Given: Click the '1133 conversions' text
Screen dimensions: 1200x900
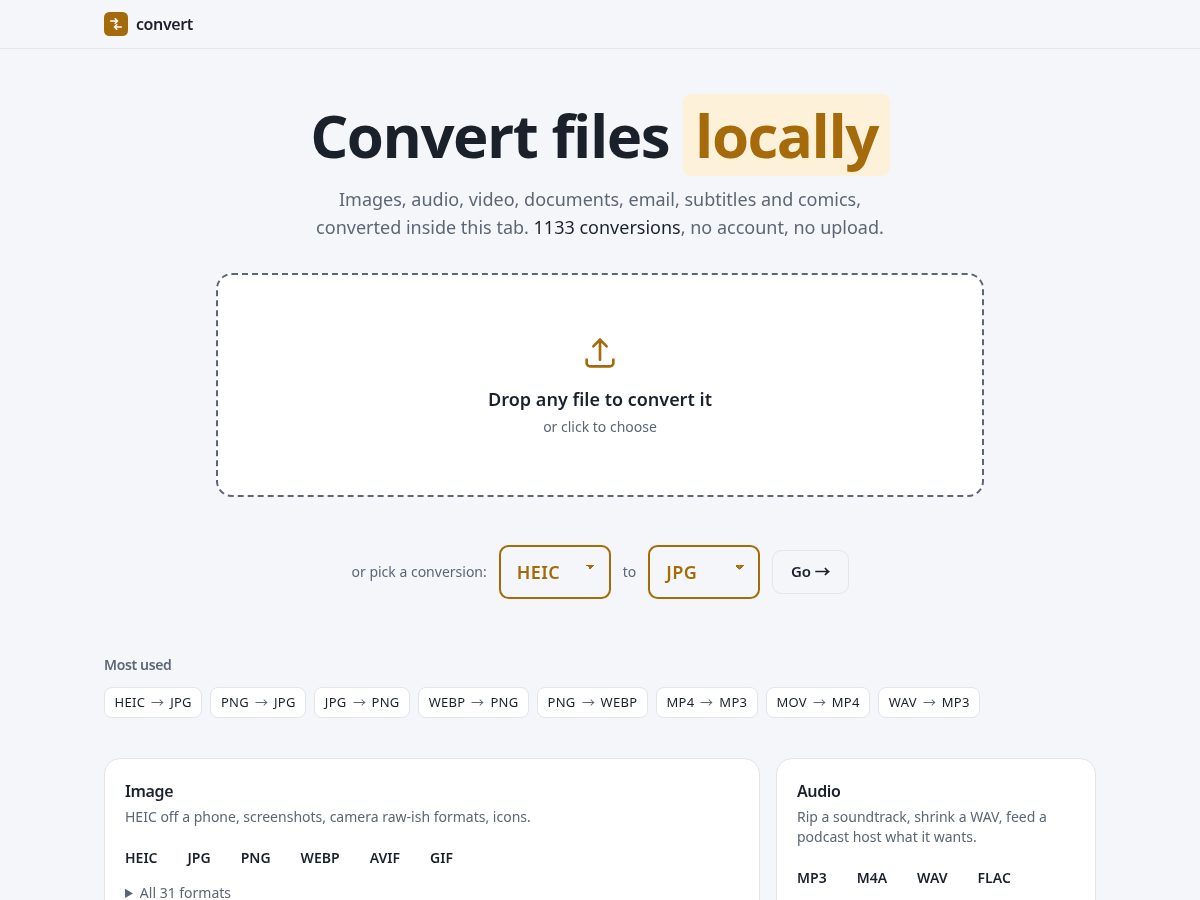Looking at the screenshot, I should pos(607,227).
